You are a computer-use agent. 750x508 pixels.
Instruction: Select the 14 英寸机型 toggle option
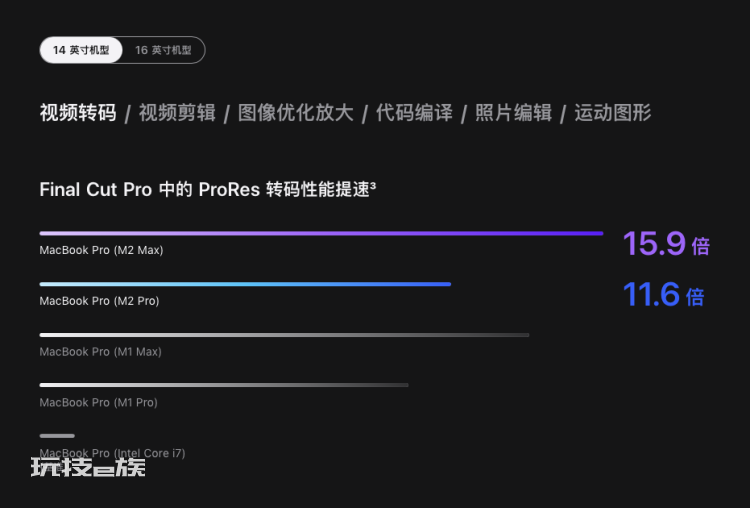[81, 50]
